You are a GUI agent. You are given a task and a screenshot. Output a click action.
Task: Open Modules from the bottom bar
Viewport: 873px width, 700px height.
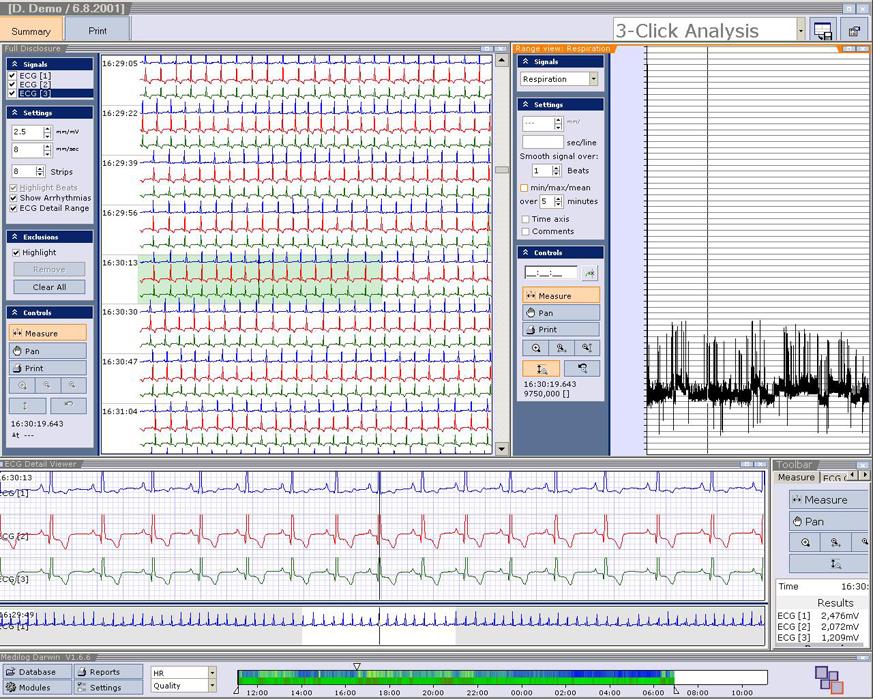[36, 687]
